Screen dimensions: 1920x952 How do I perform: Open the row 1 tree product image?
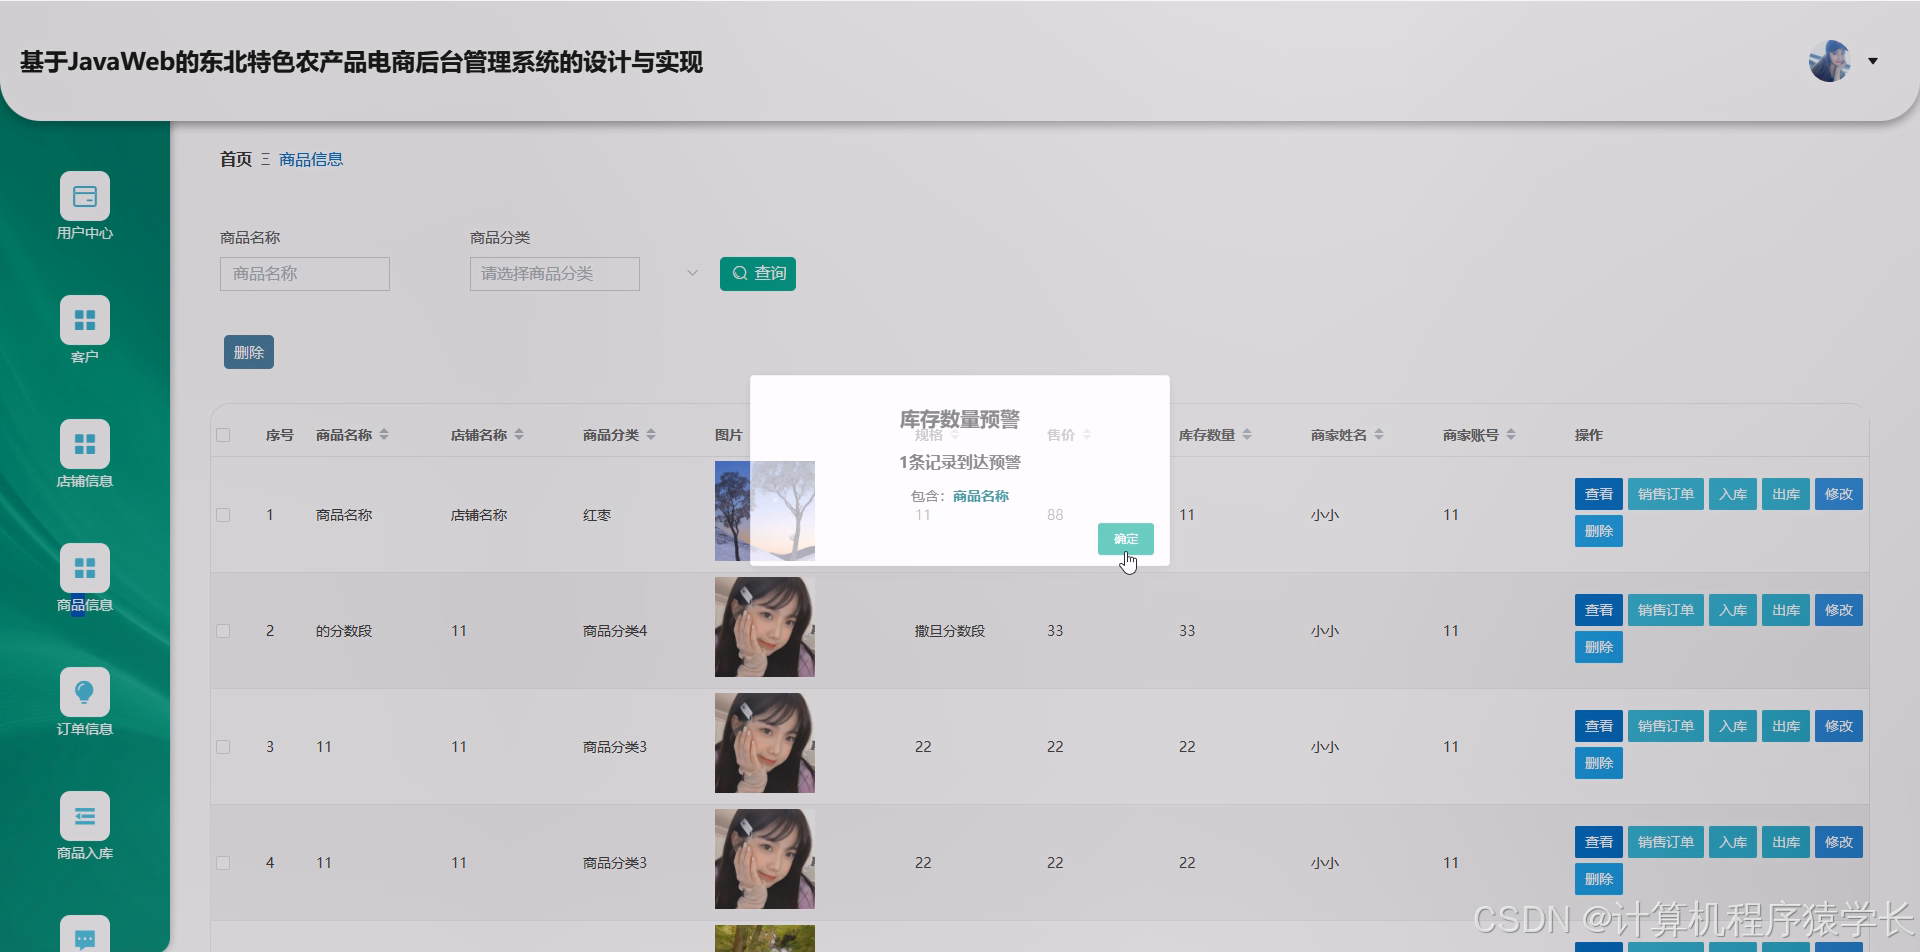point(765,511)
